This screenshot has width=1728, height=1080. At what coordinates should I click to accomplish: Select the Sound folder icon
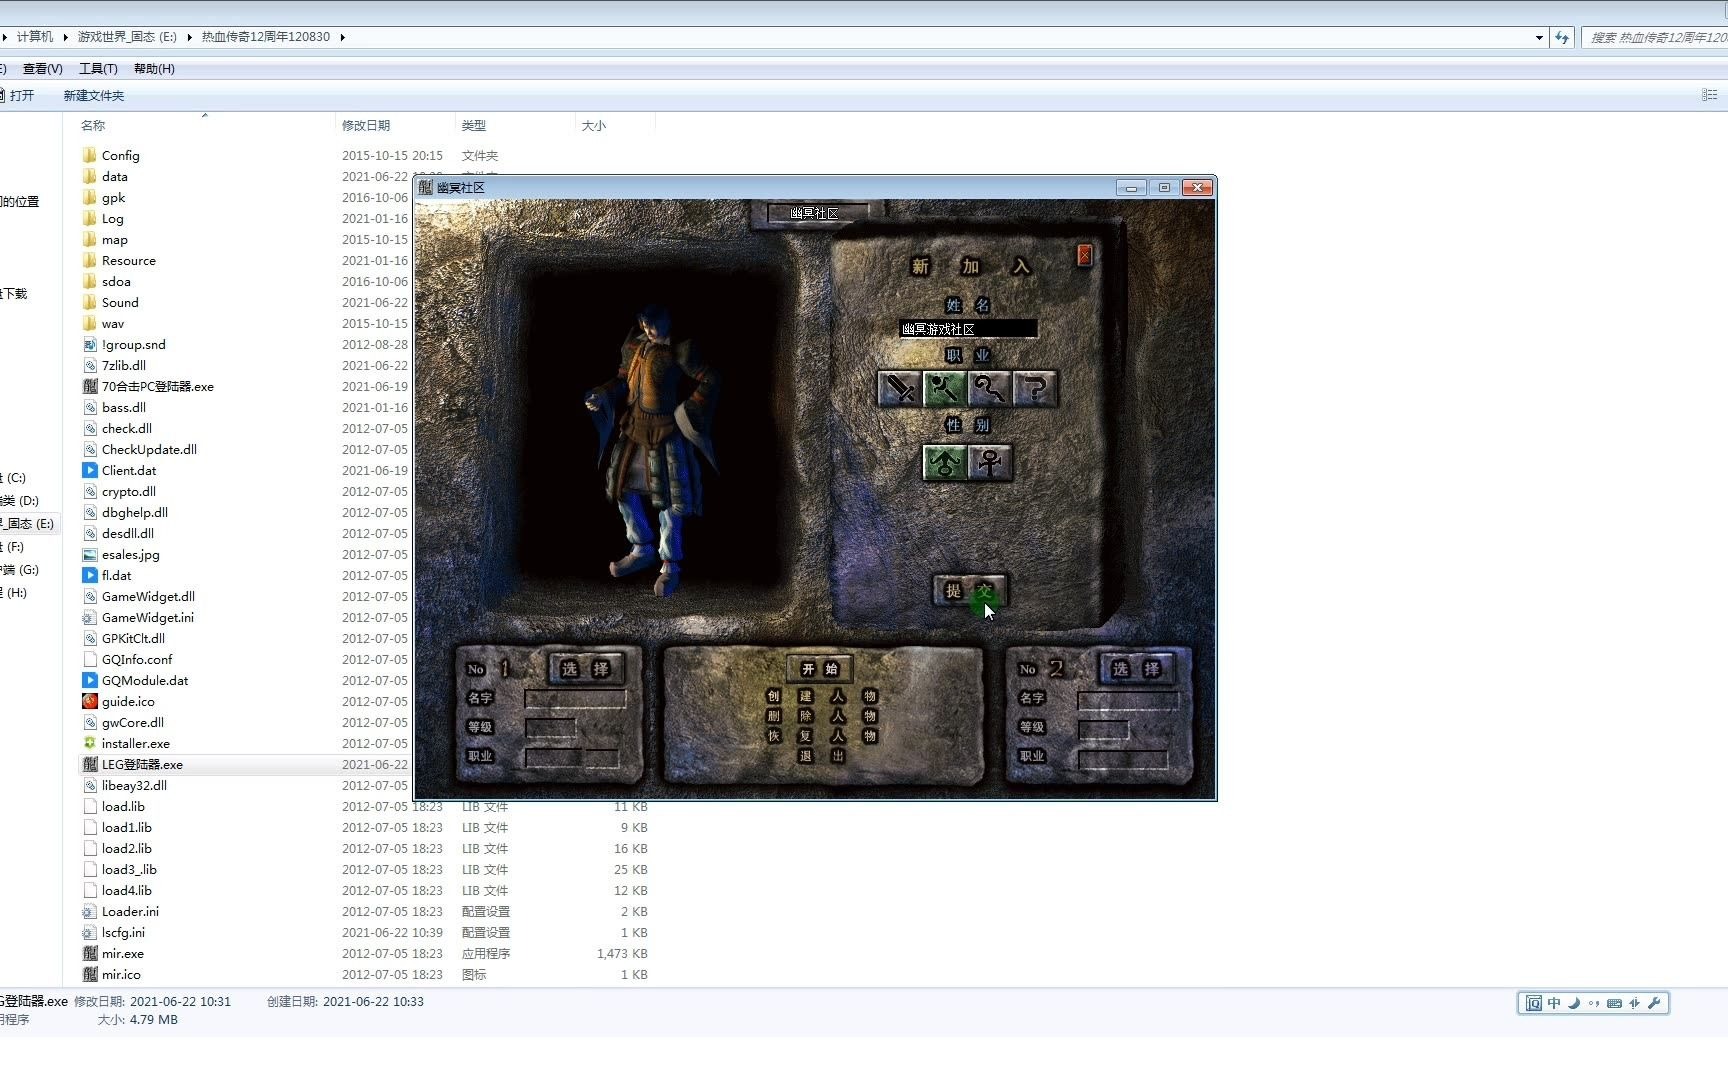tap(90, 302)
